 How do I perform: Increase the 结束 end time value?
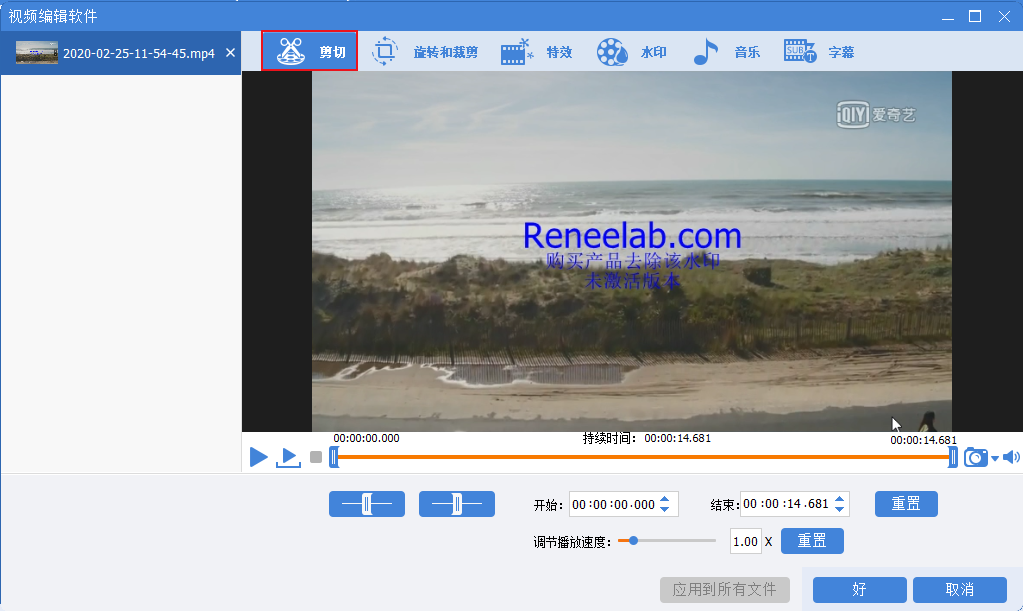840,499
